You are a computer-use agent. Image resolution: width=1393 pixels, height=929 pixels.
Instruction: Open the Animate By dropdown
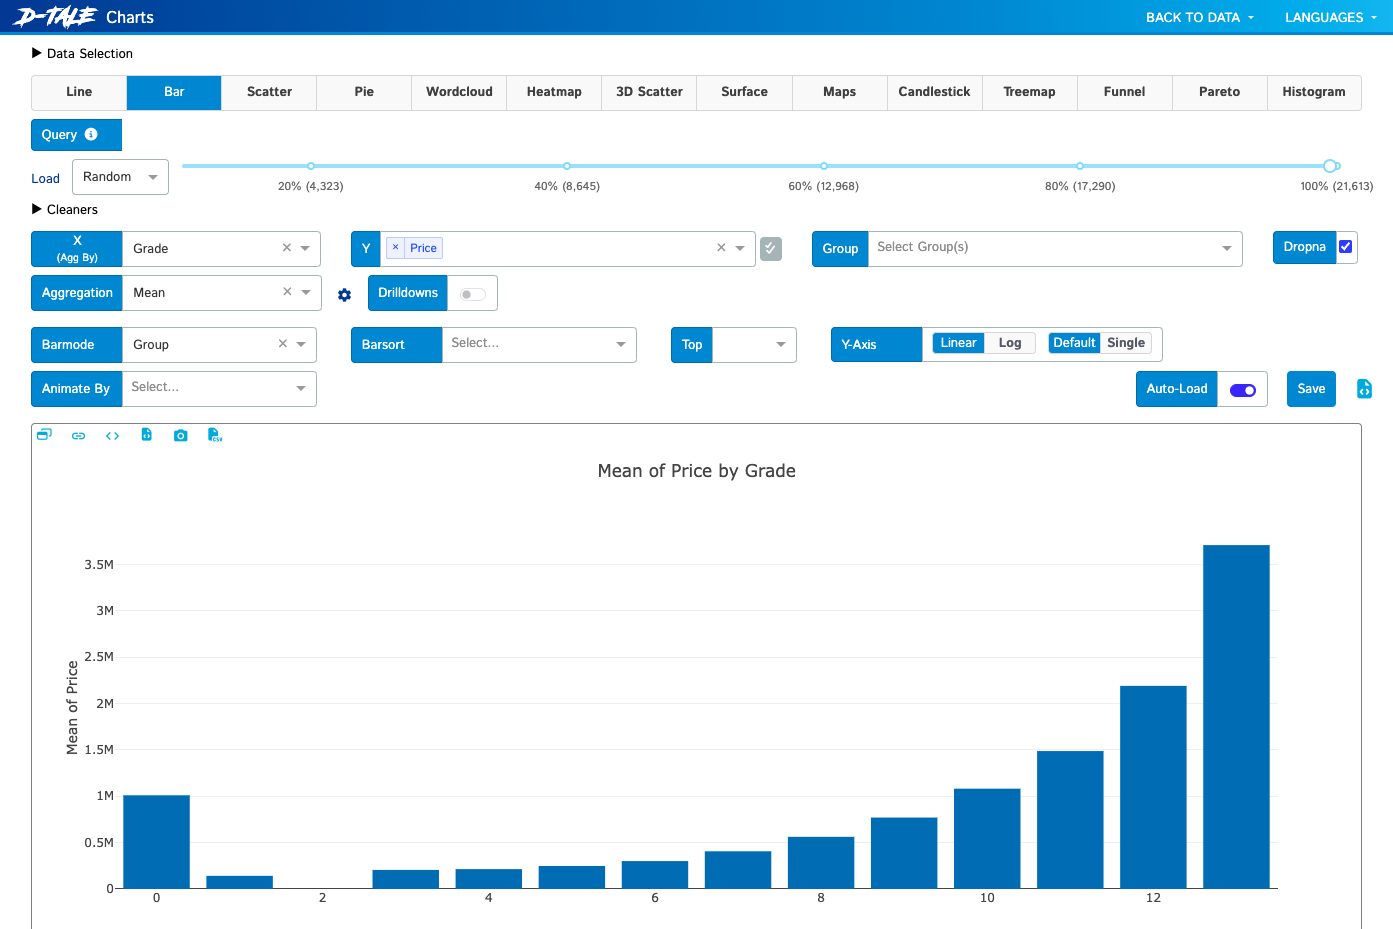tap(219, 388)
